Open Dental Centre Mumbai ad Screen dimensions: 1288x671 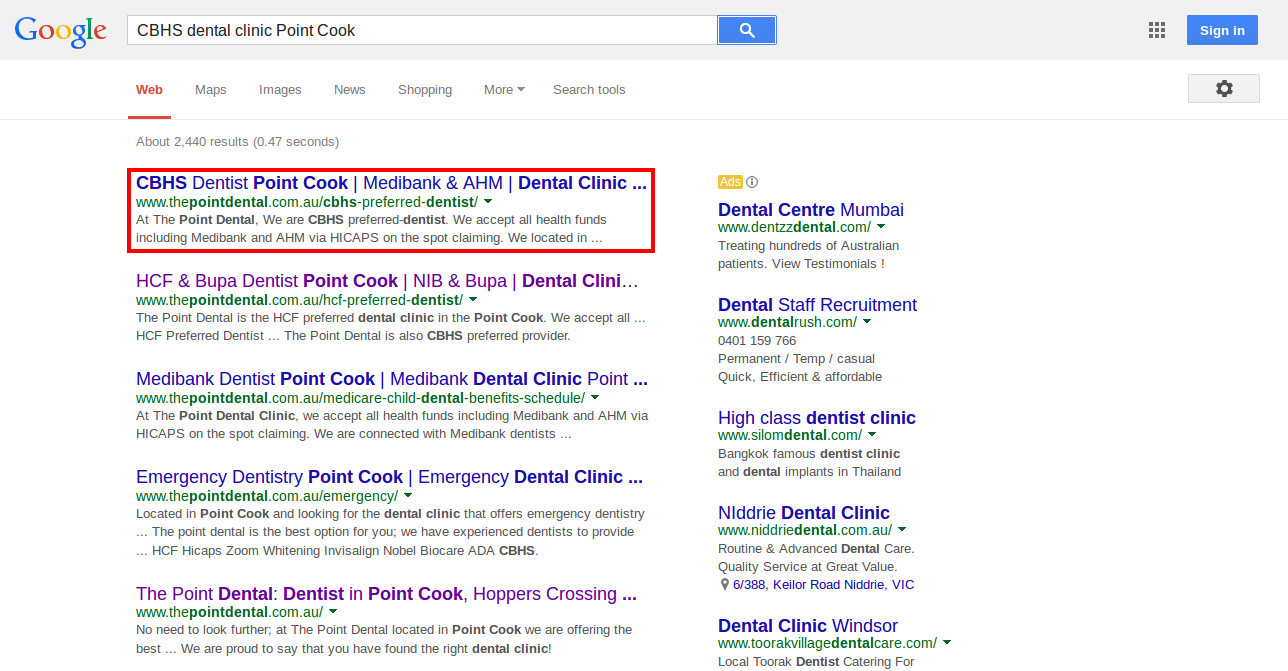click(811, 210)
